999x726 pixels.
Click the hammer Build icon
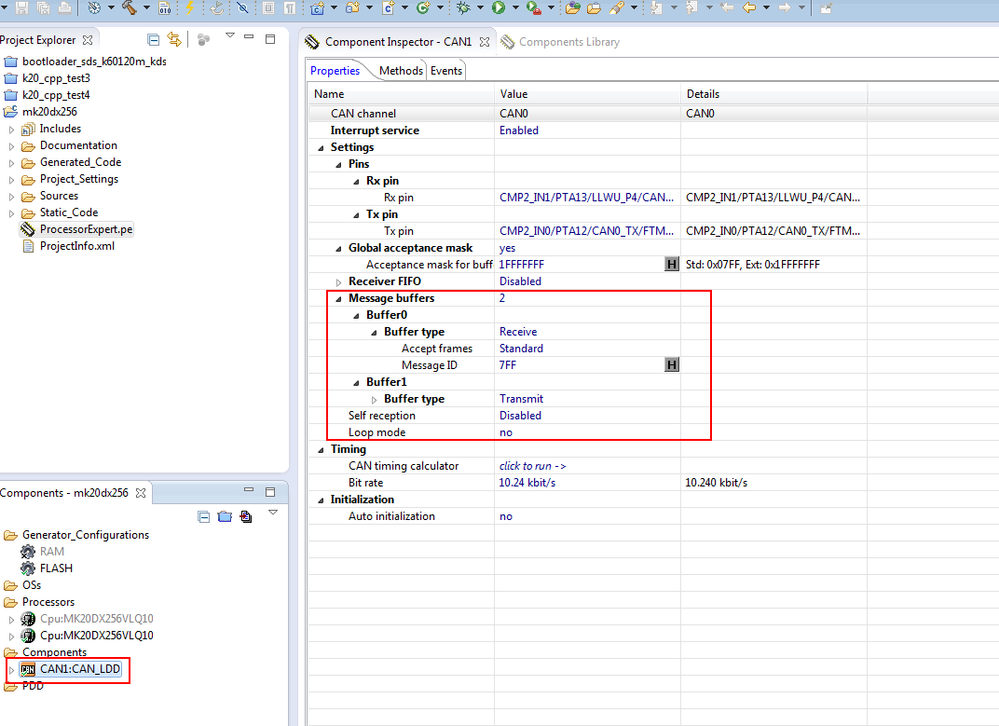tap(129, 8)
